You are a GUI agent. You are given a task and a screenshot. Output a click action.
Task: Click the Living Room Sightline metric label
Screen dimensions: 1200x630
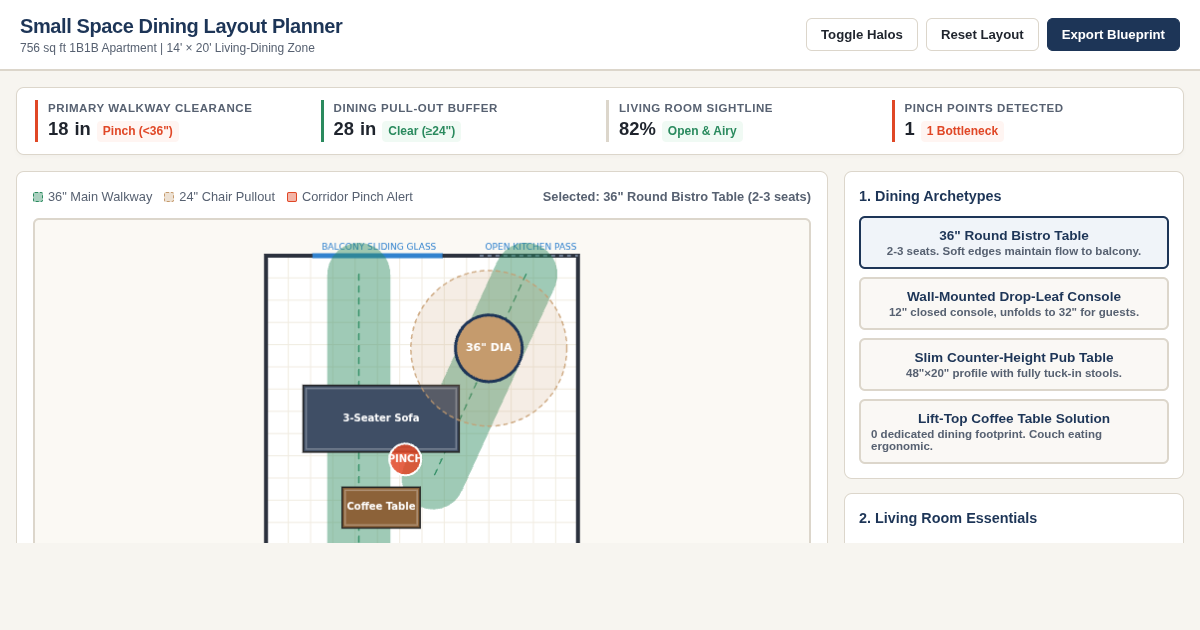[696, 108]
